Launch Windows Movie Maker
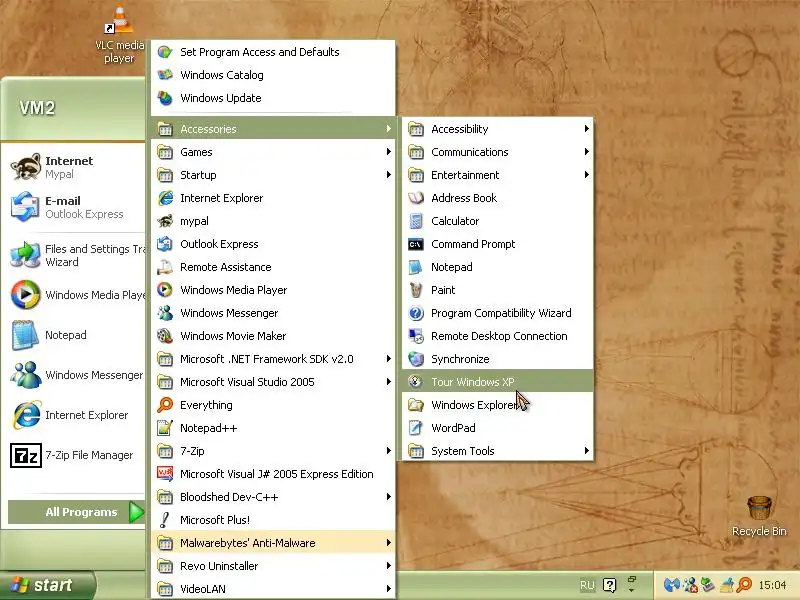The height and width of the screenshot is (600, 800). (x=273, y=336)
